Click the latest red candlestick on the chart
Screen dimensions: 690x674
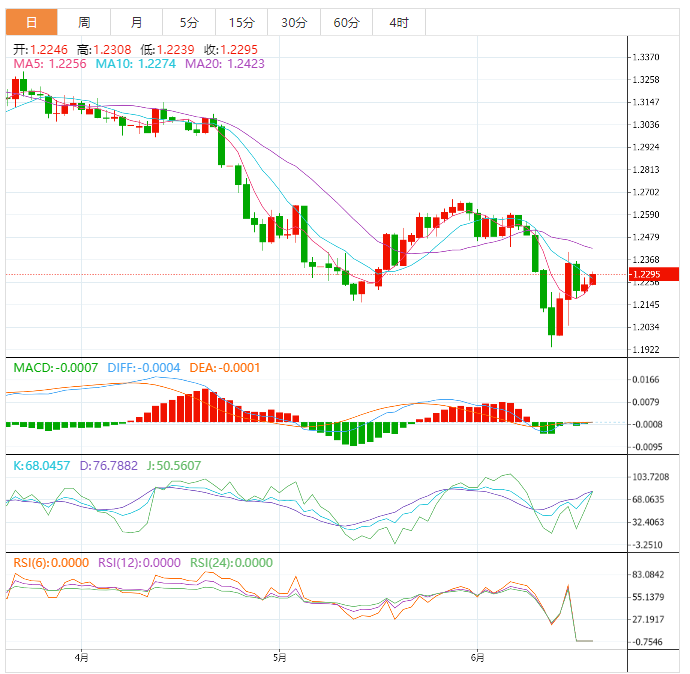click(x=593, y=279)
